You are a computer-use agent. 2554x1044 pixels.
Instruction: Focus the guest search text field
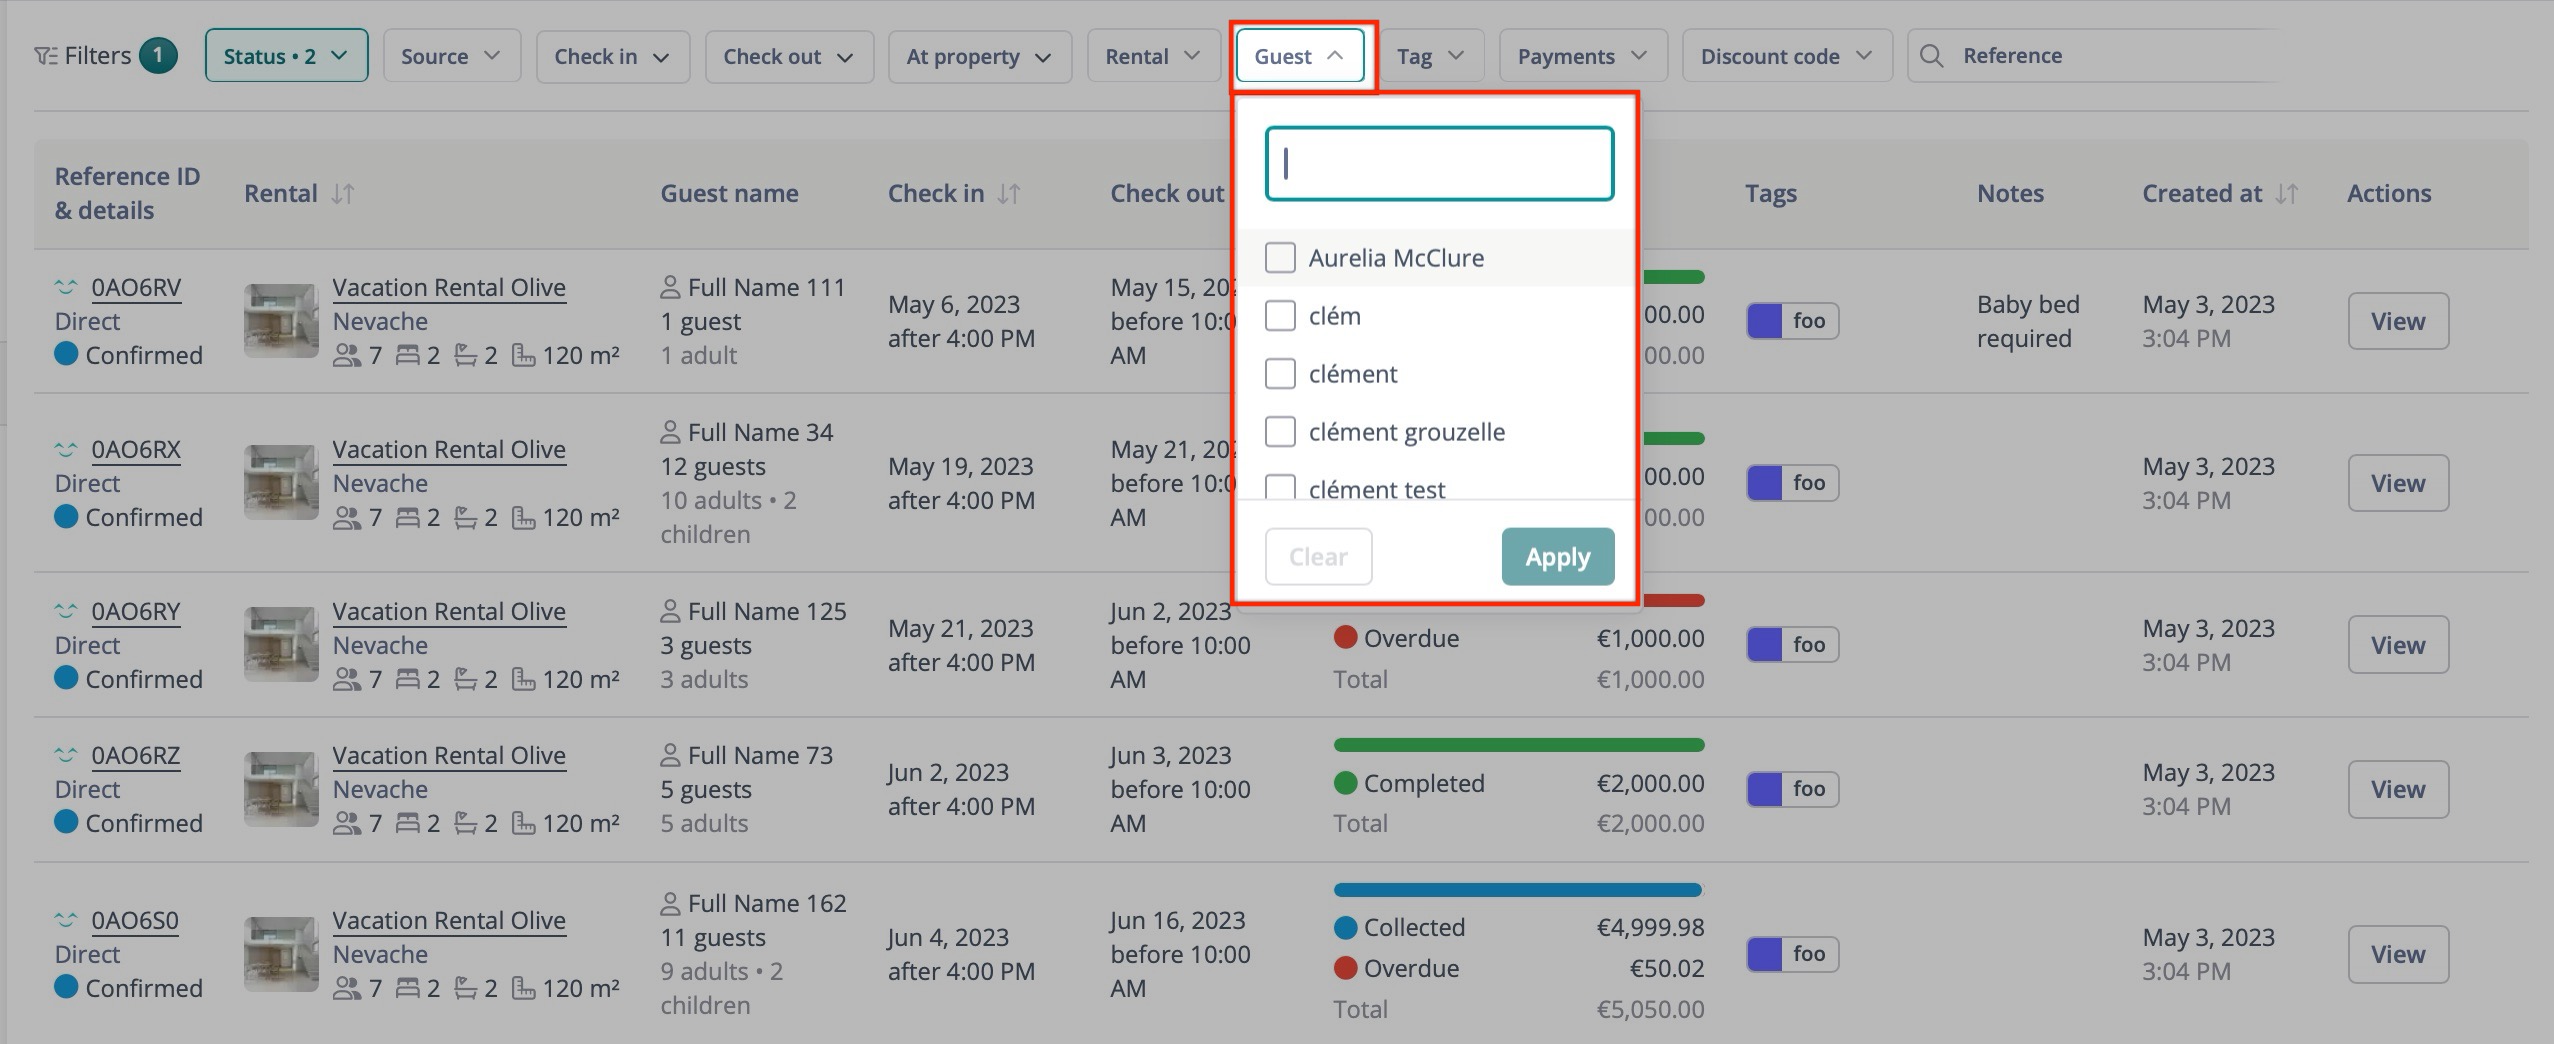click(1439, 163)
